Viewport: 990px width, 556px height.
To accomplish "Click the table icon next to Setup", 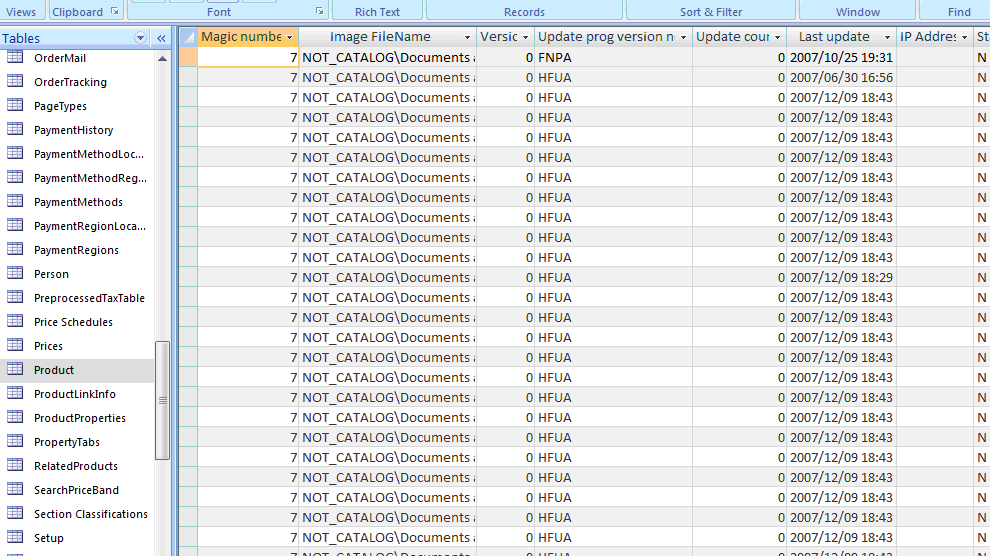I will [15, 538].
